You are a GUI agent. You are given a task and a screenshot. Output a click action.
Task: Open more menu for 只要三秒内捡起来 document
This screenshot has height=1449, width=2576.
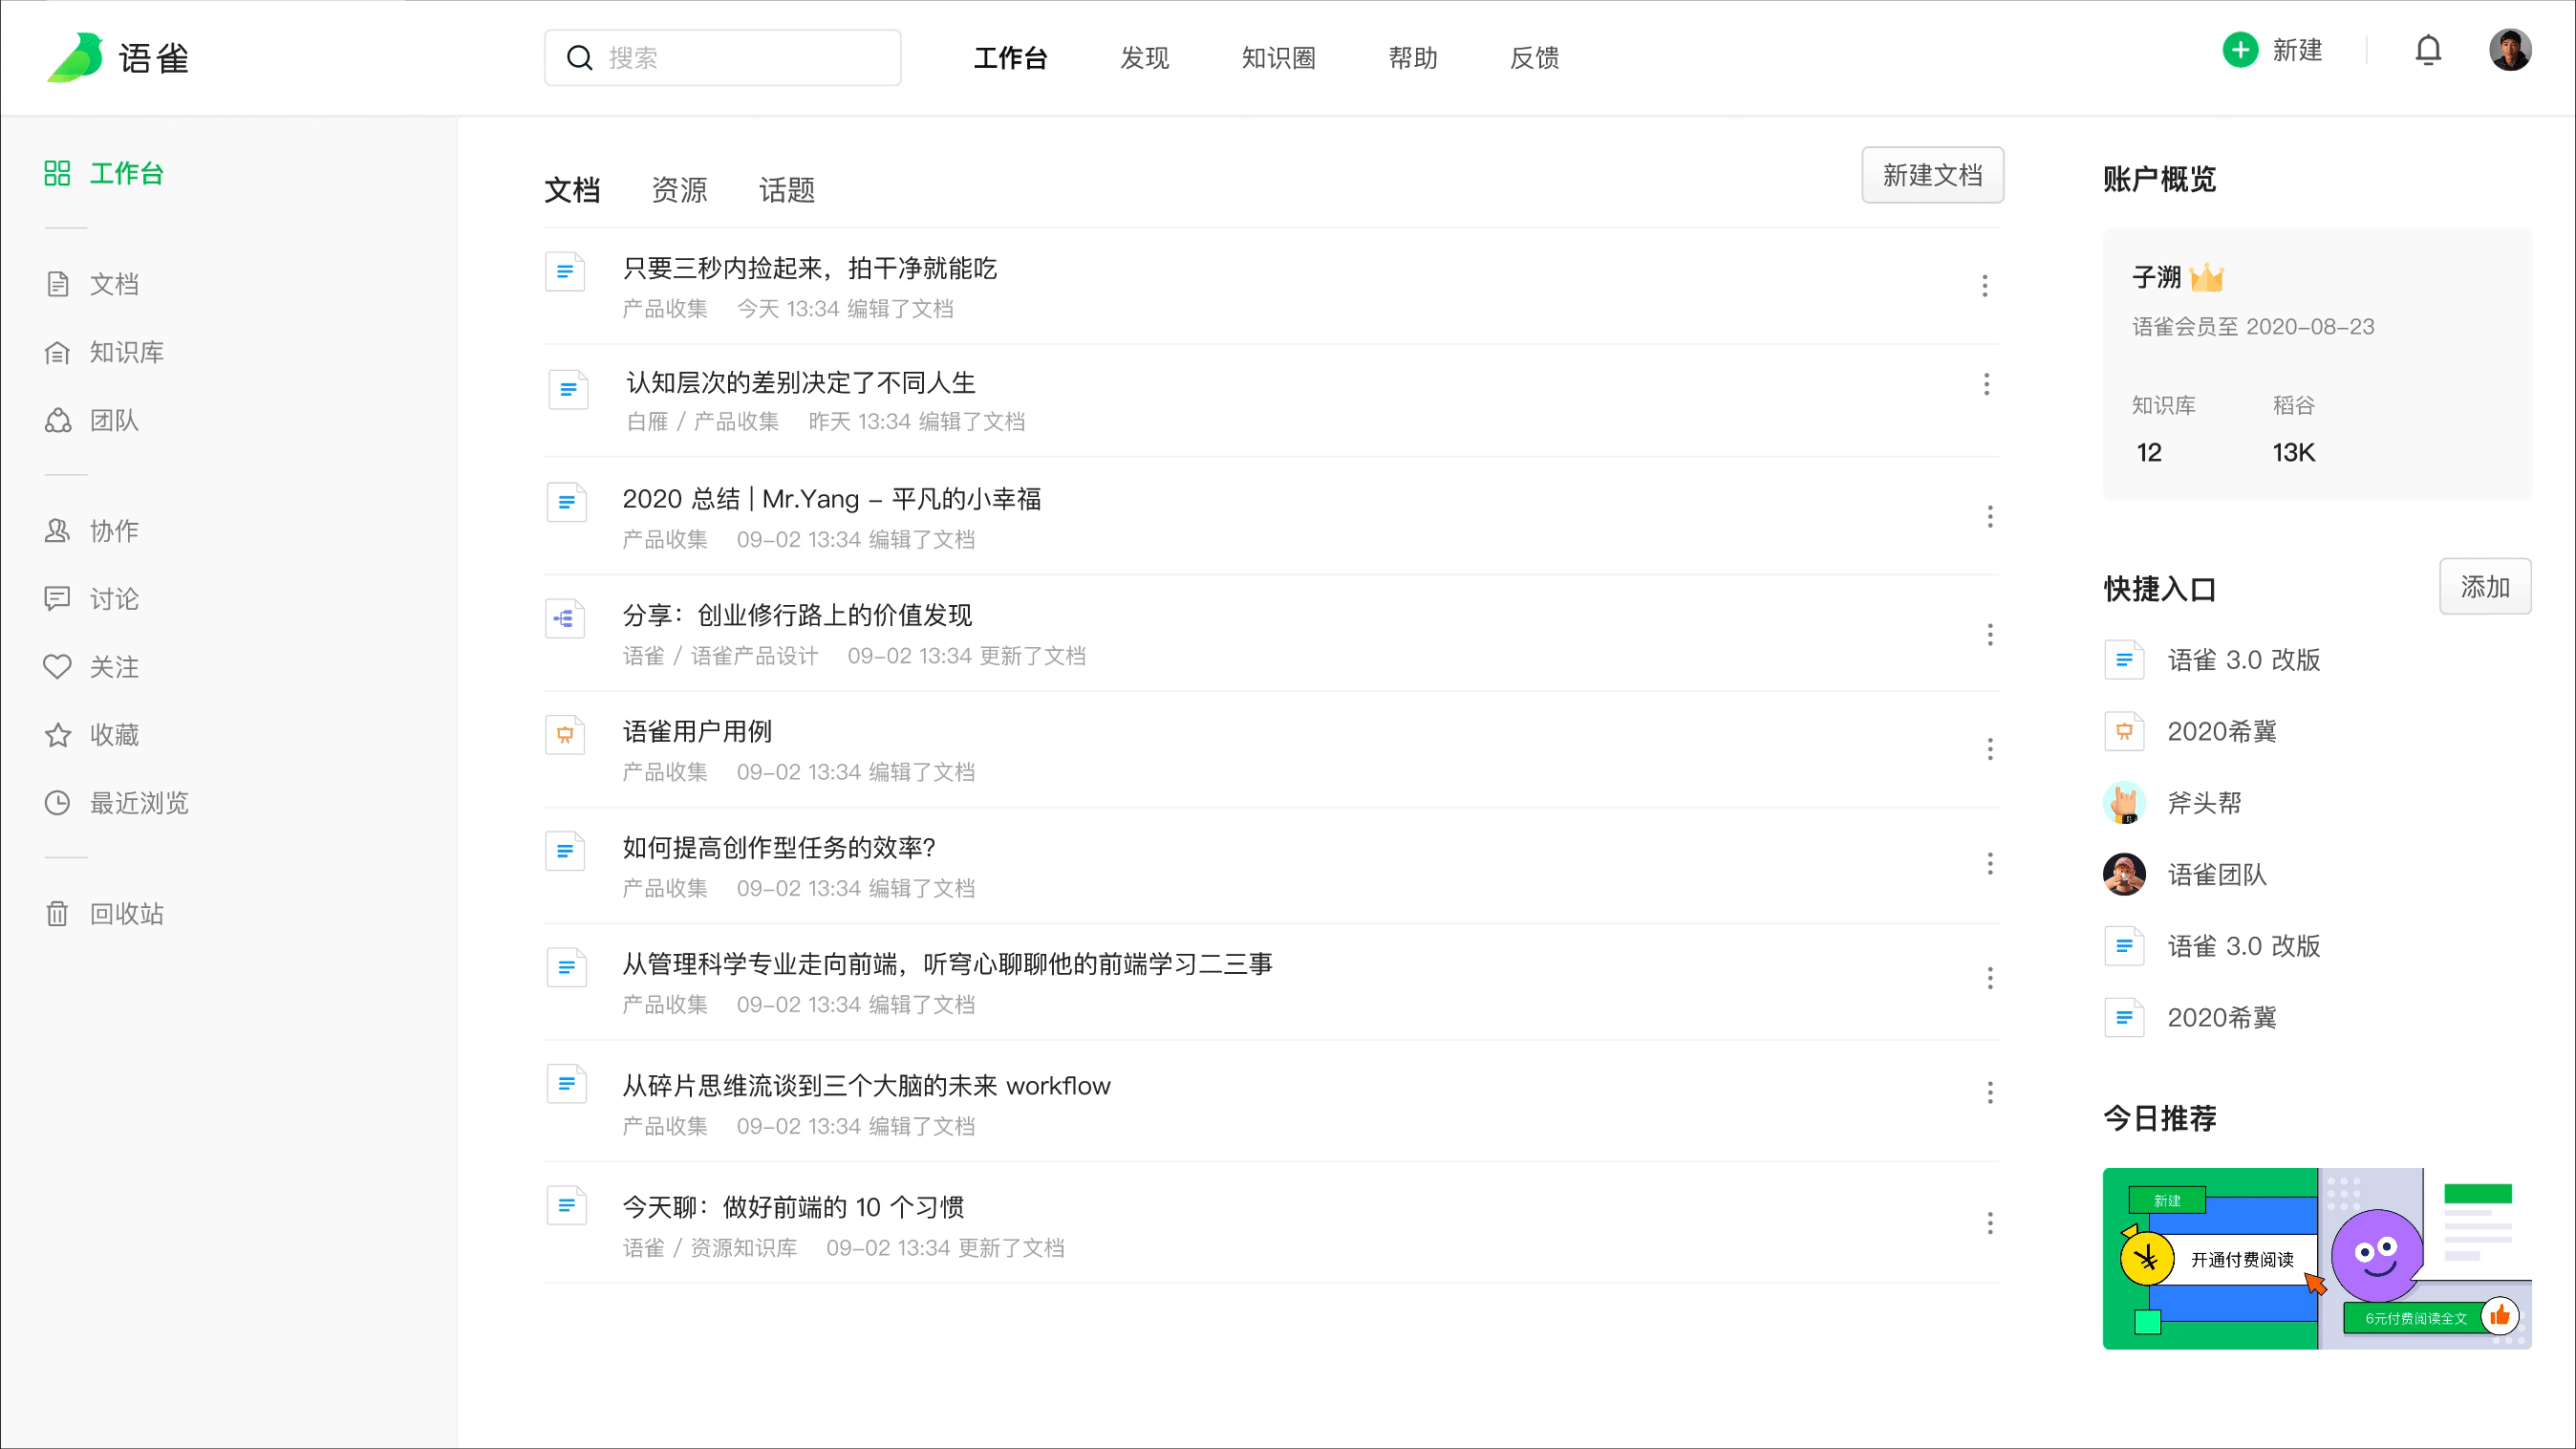point(1984,286)
